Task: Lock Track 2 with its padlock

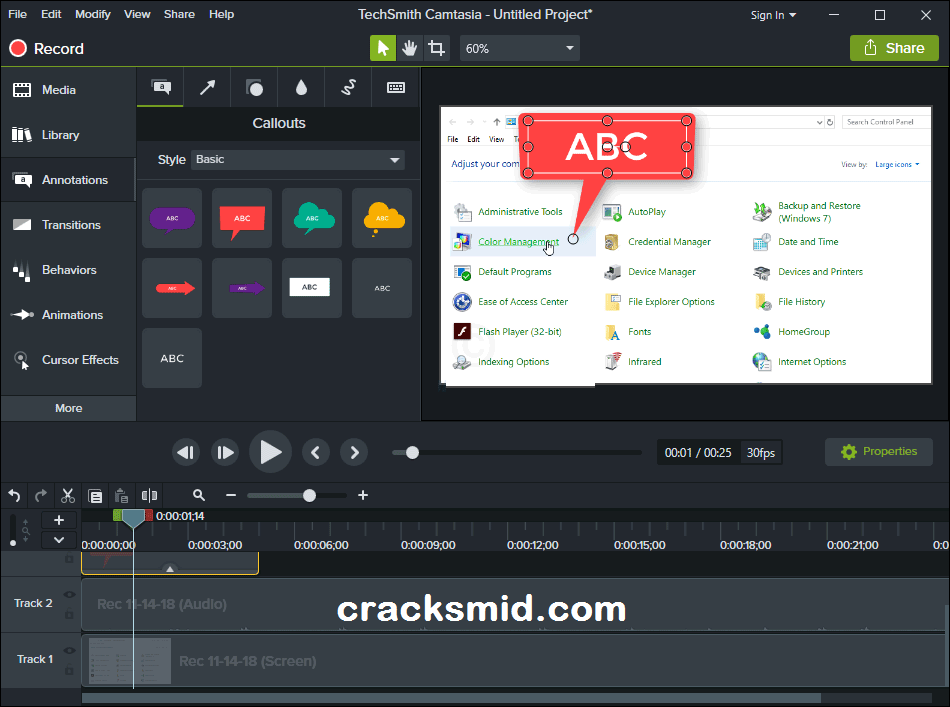Action: pos(69,614)
